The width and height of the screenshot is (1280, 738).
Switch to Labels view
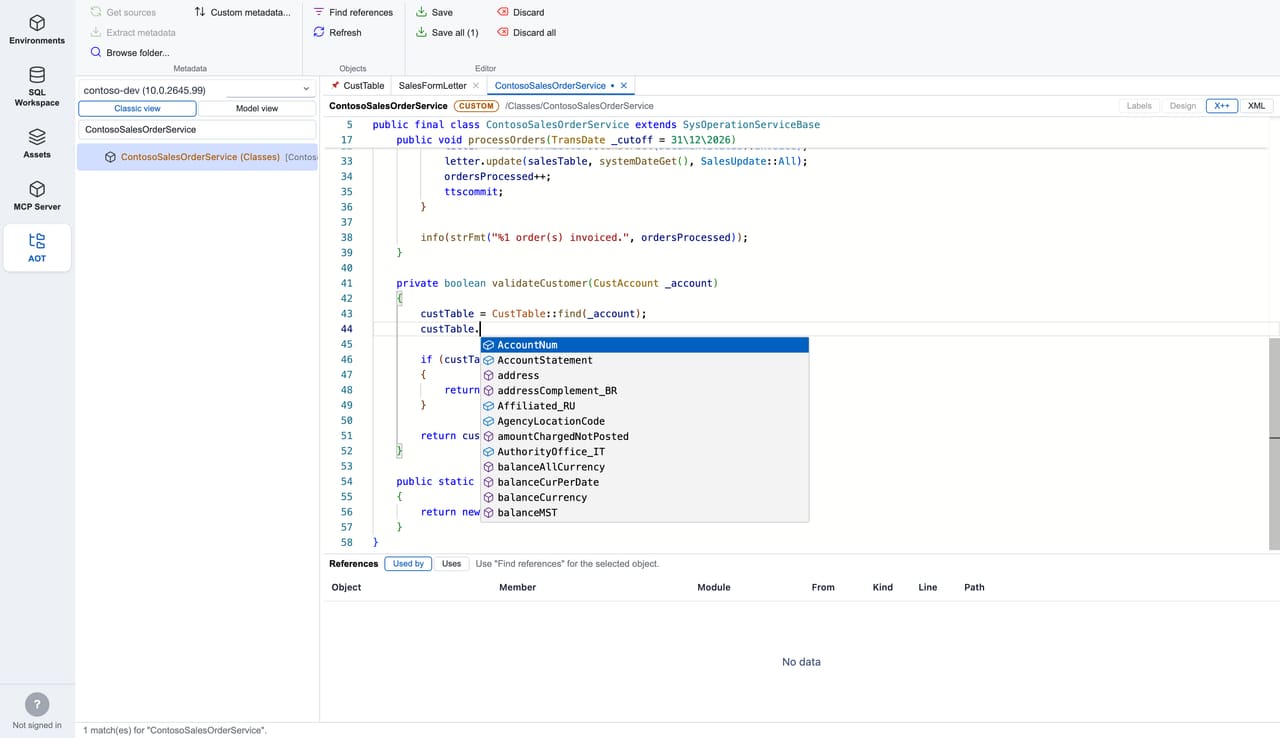pyautogui.click(x=1139, y=105)
